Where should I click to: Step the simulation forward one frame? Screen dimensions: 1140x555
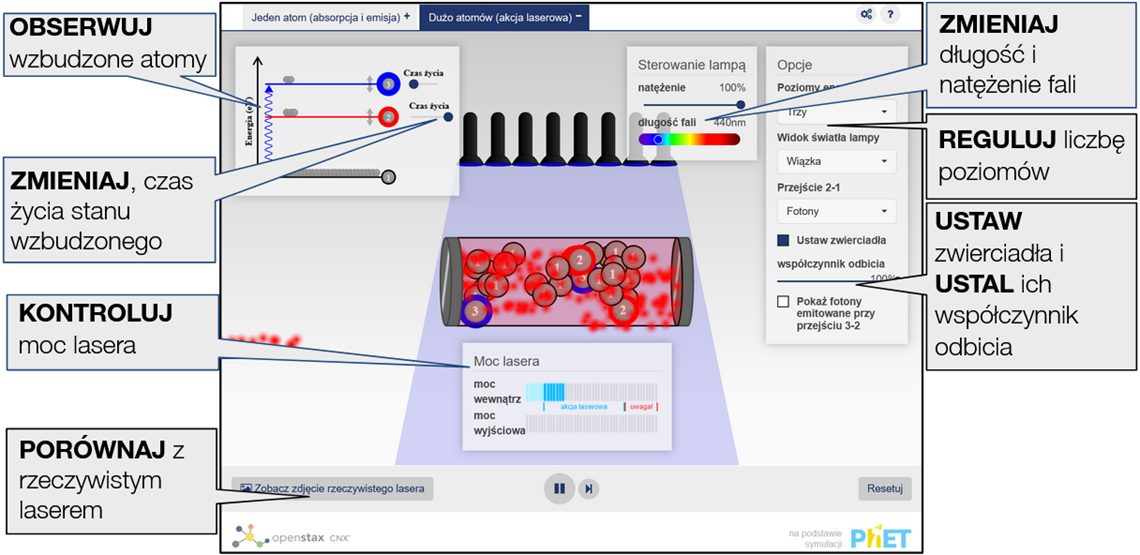coord(590,488)
